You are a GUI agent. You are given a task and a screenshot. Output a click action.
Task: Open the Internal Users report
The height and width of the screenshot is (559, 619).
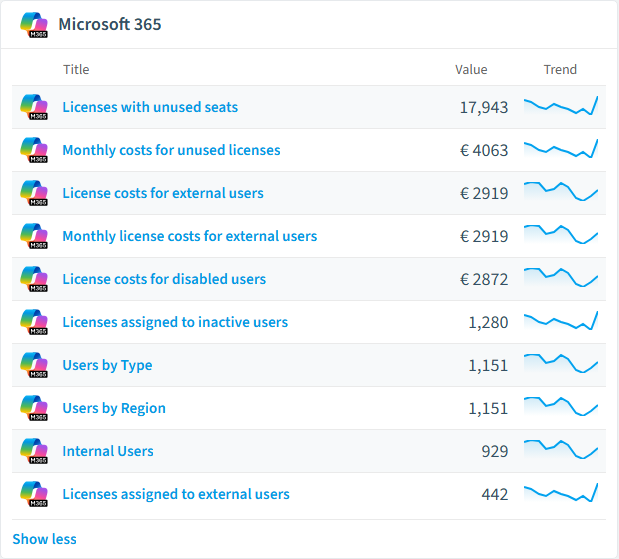pyautogui.click(x=108, y=451)
